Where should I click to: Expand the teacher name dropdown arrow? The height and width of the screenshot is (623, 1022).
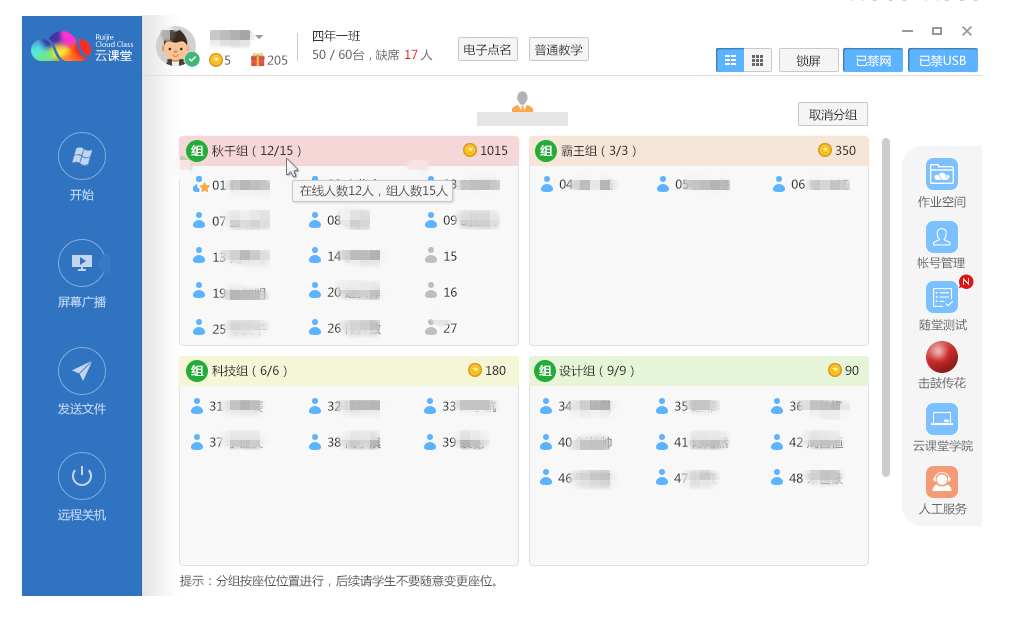[259, 37]
